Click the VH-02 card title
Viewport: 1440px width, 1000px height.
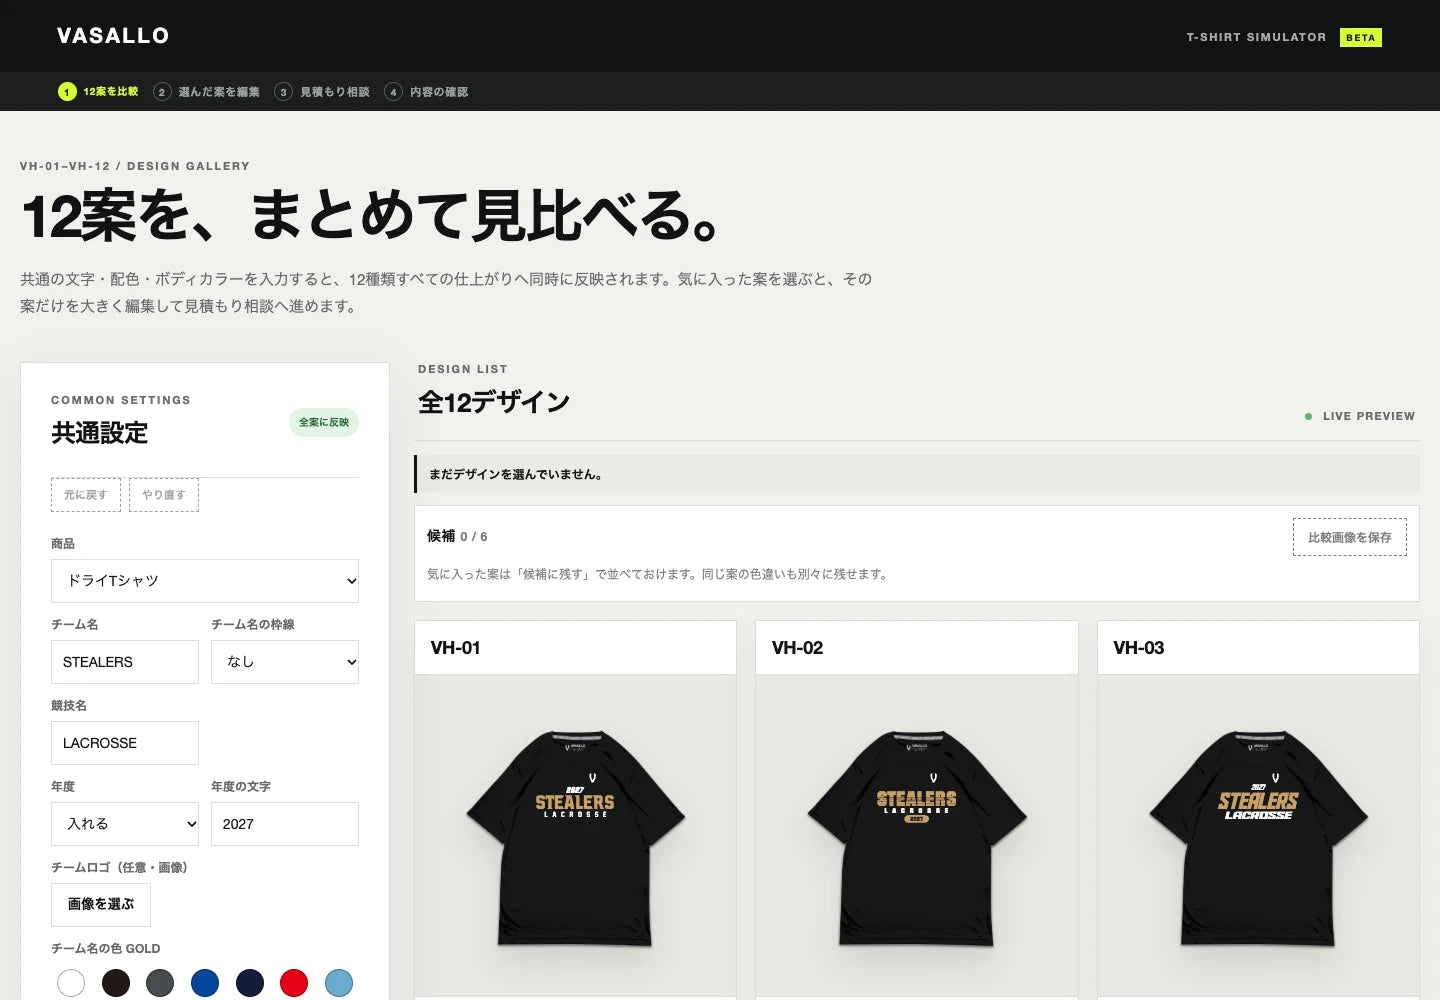pyautogui.click(x=797, y=648)
